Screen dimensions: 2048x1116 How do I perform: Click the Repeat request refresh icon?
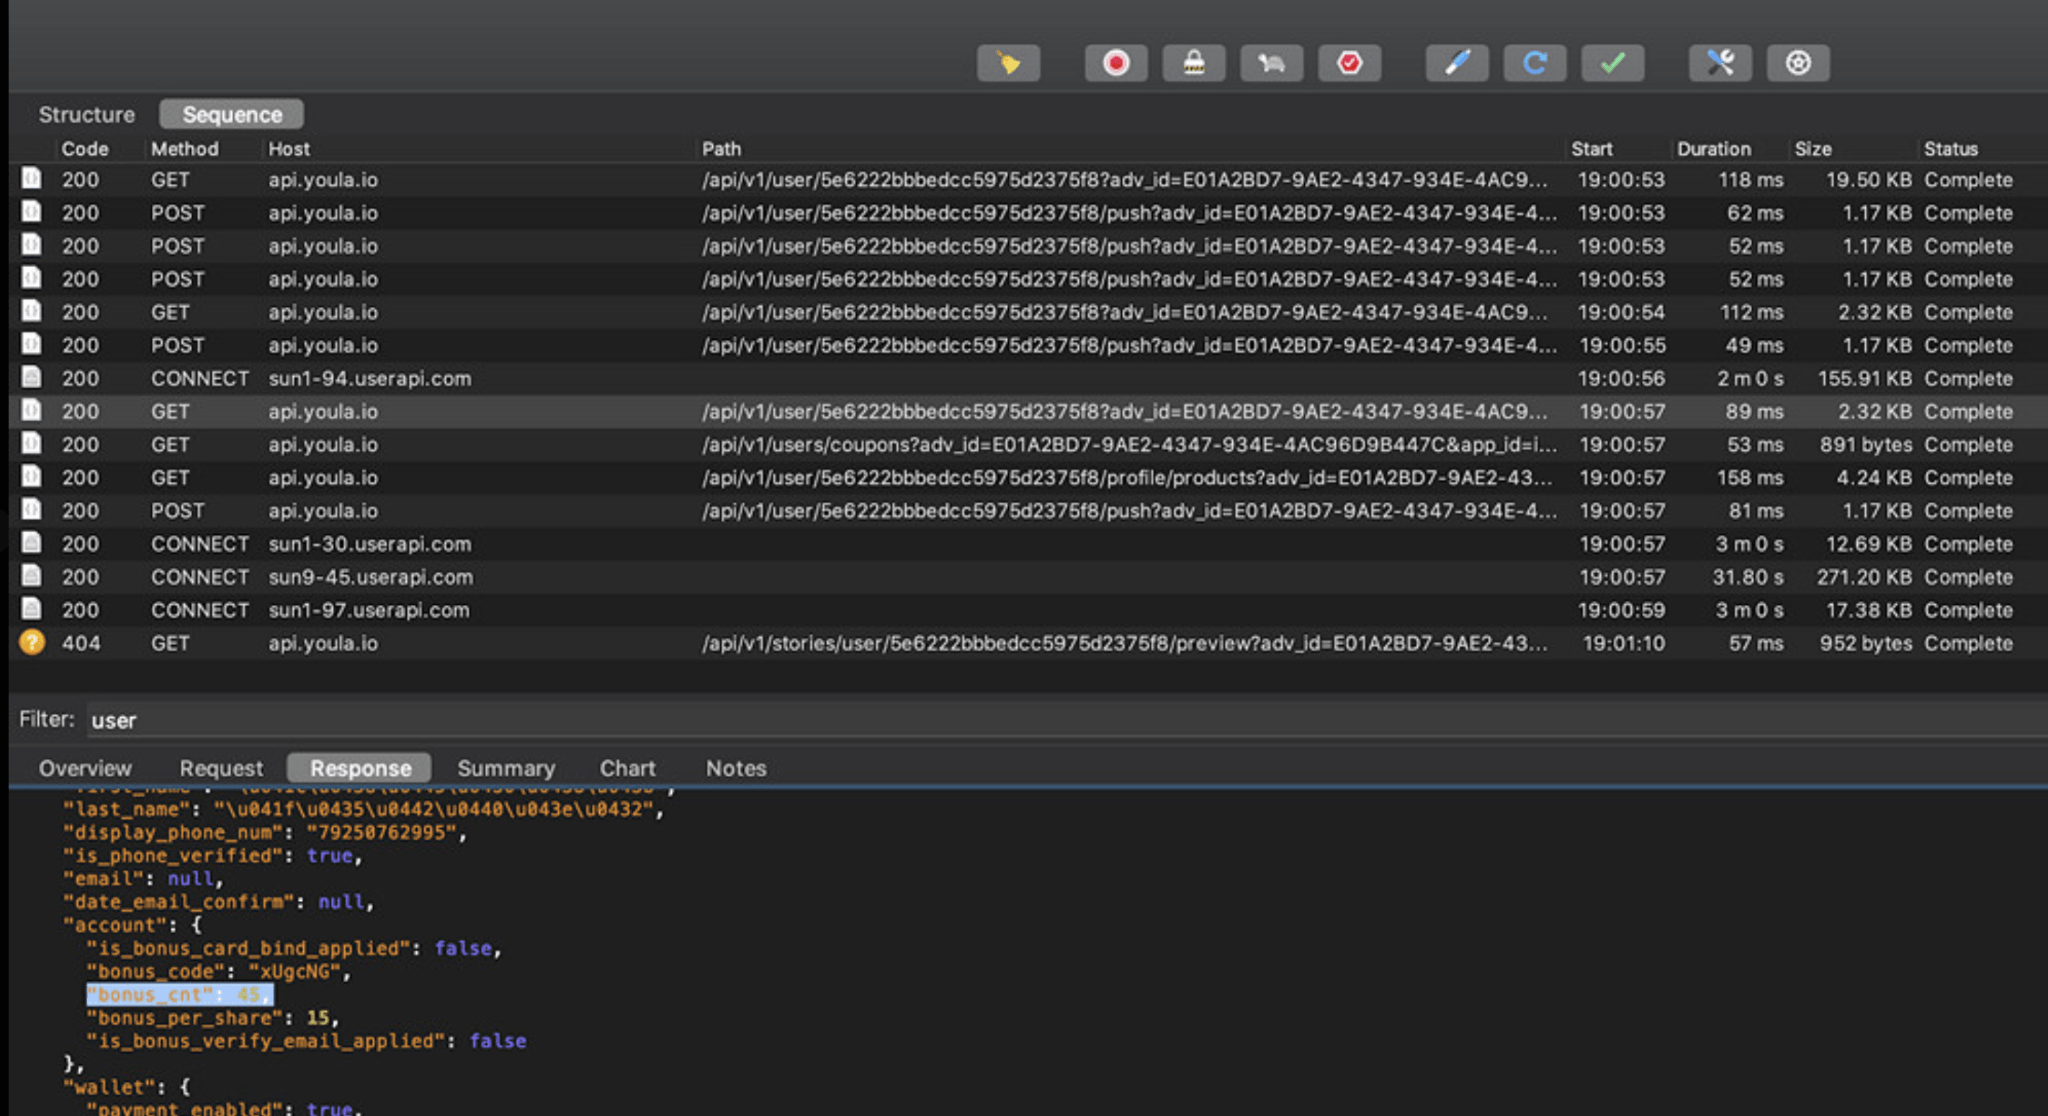[1534, 64]
